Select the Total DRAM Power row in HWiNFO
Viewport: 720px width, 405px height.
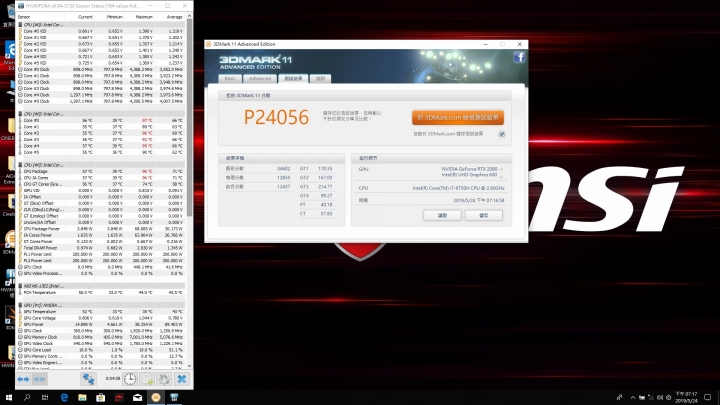(101, 248)
